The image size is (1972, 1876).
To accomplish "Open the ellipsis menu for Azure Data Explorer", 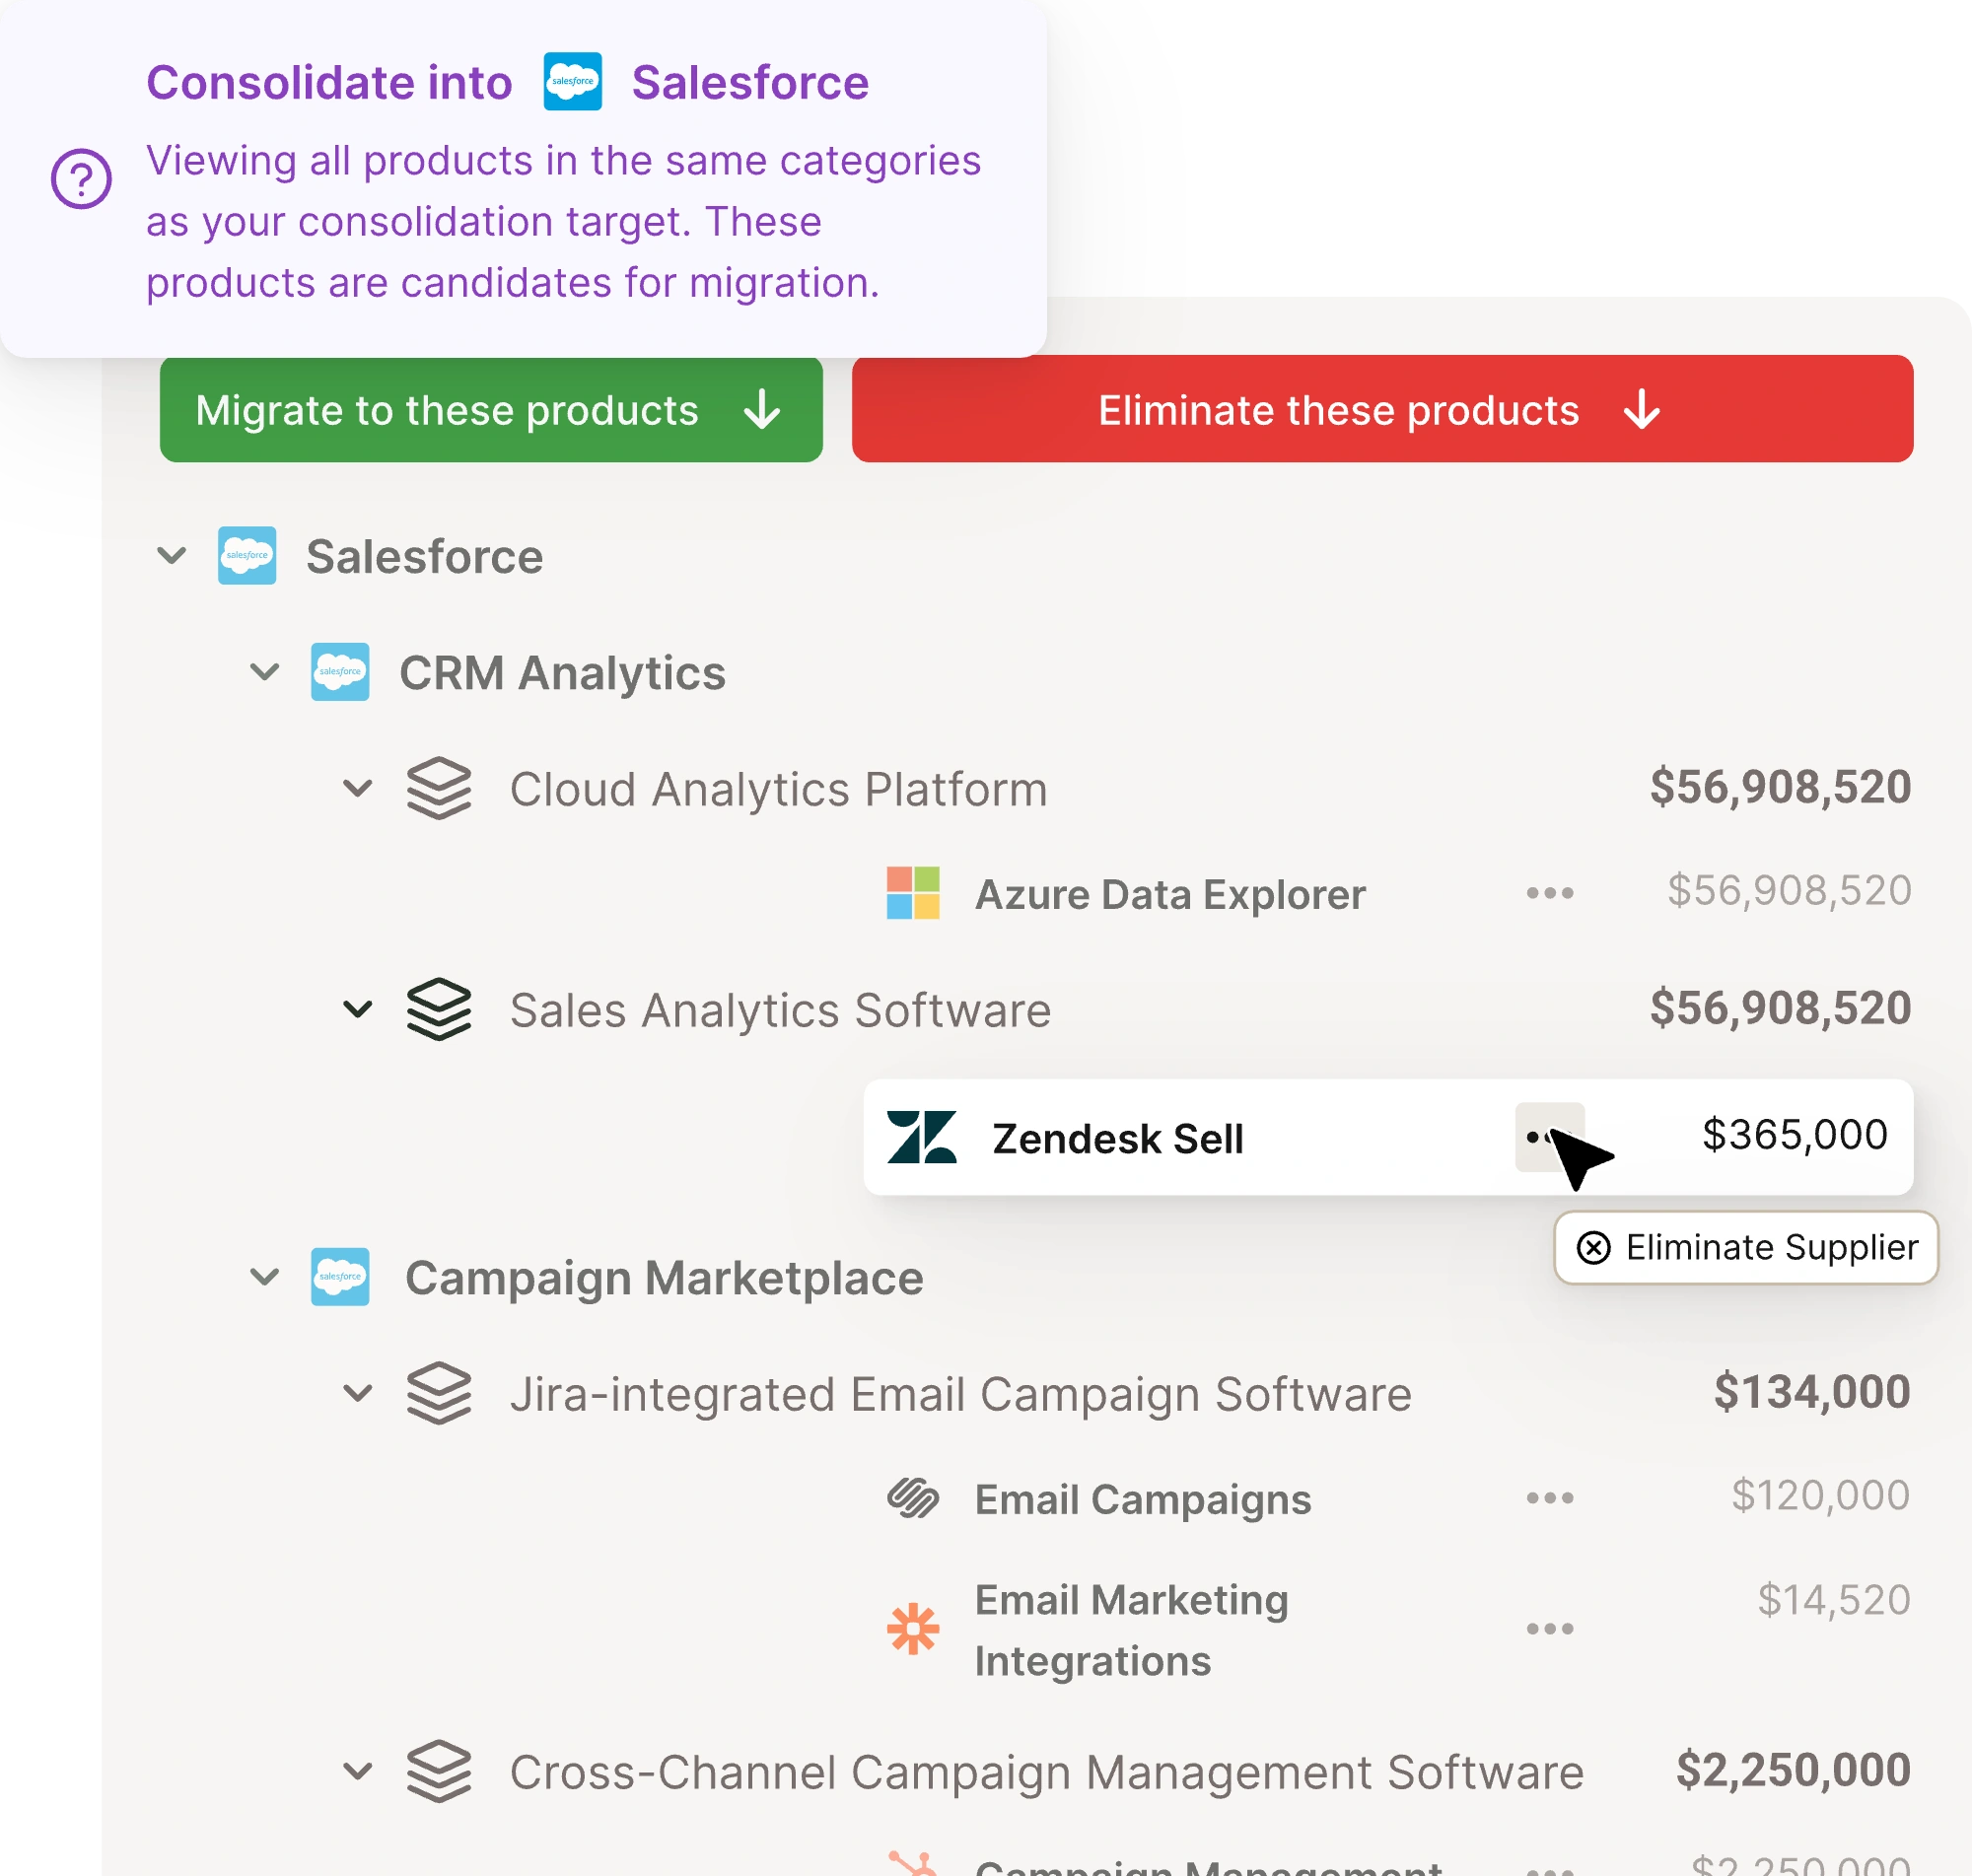I will pos(1550,893).
